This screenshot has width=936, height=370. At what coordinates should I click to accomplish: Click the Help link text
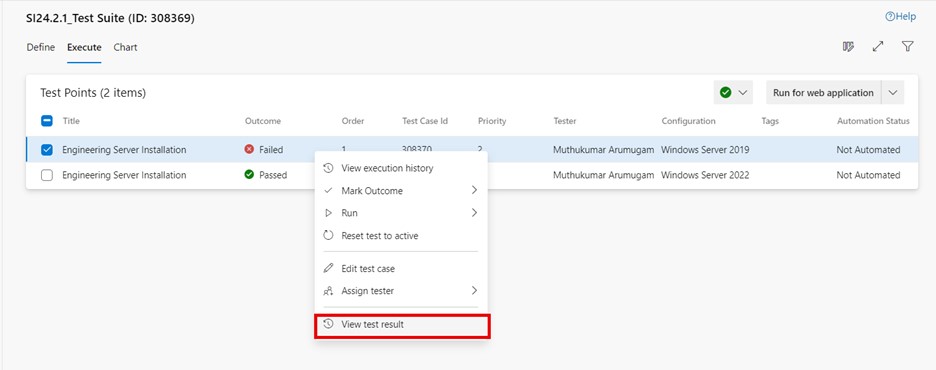coord(906,17)
